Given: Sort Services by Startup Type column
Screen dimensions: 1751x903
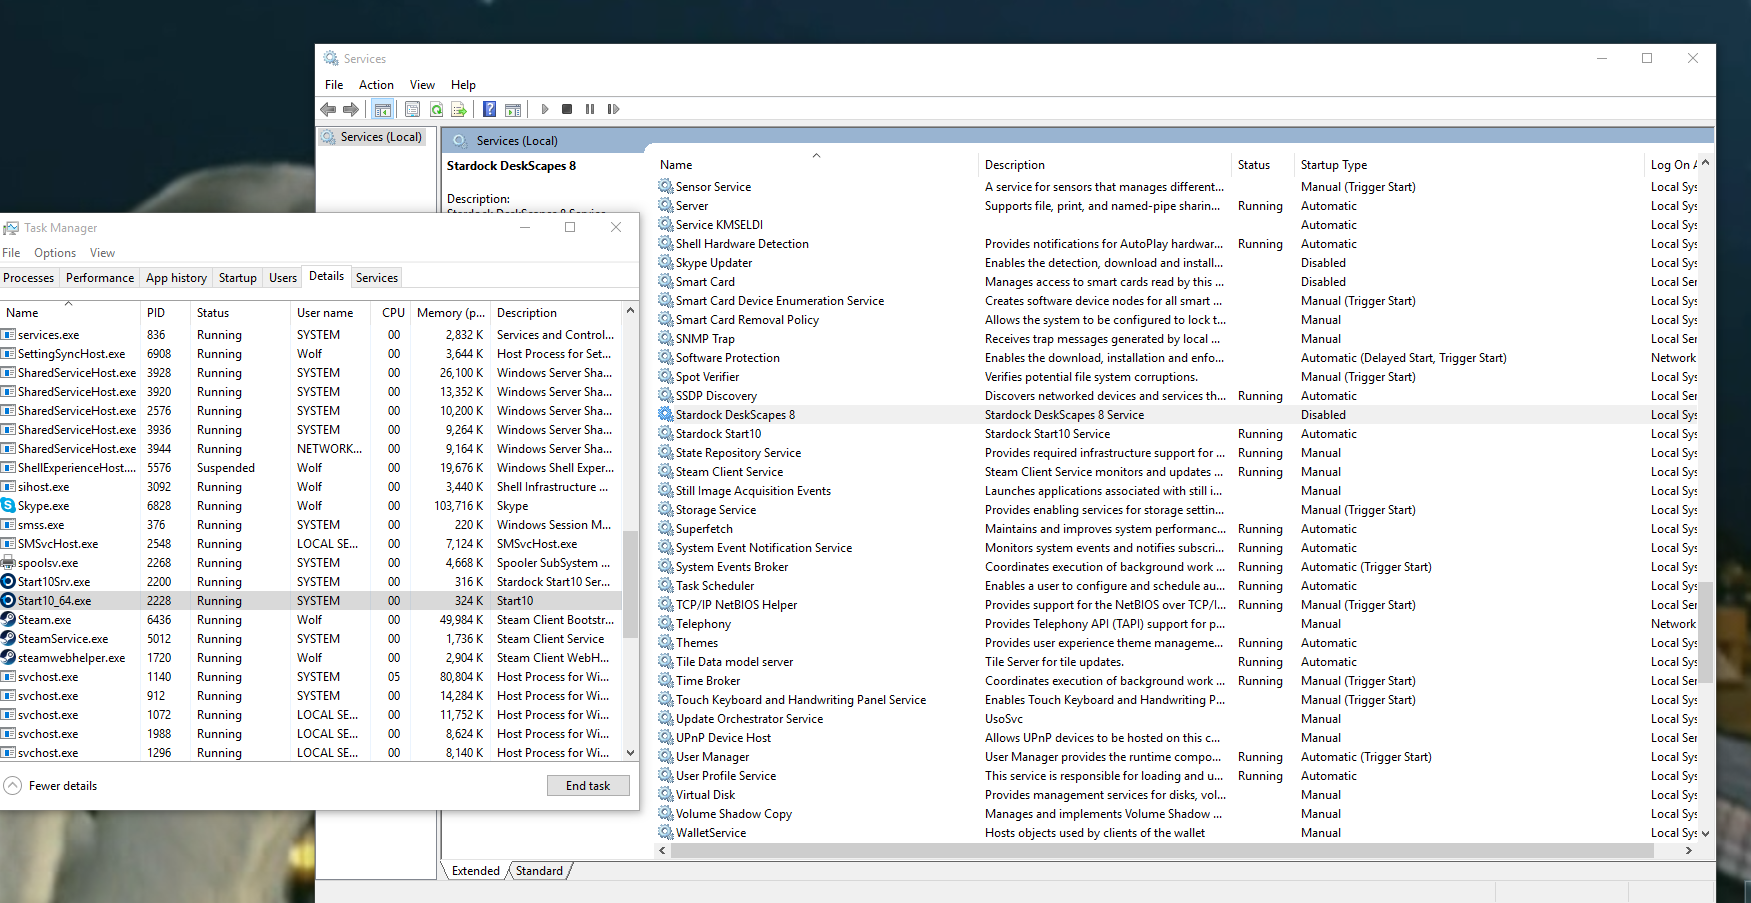Looking at the screenshot, I should [x=1469, y=165].
